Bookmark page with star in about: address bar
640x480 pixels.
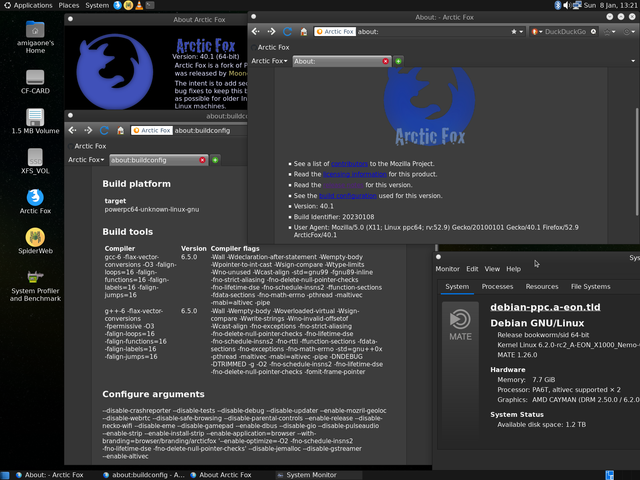pyautogui.click(x=514, y=31)
